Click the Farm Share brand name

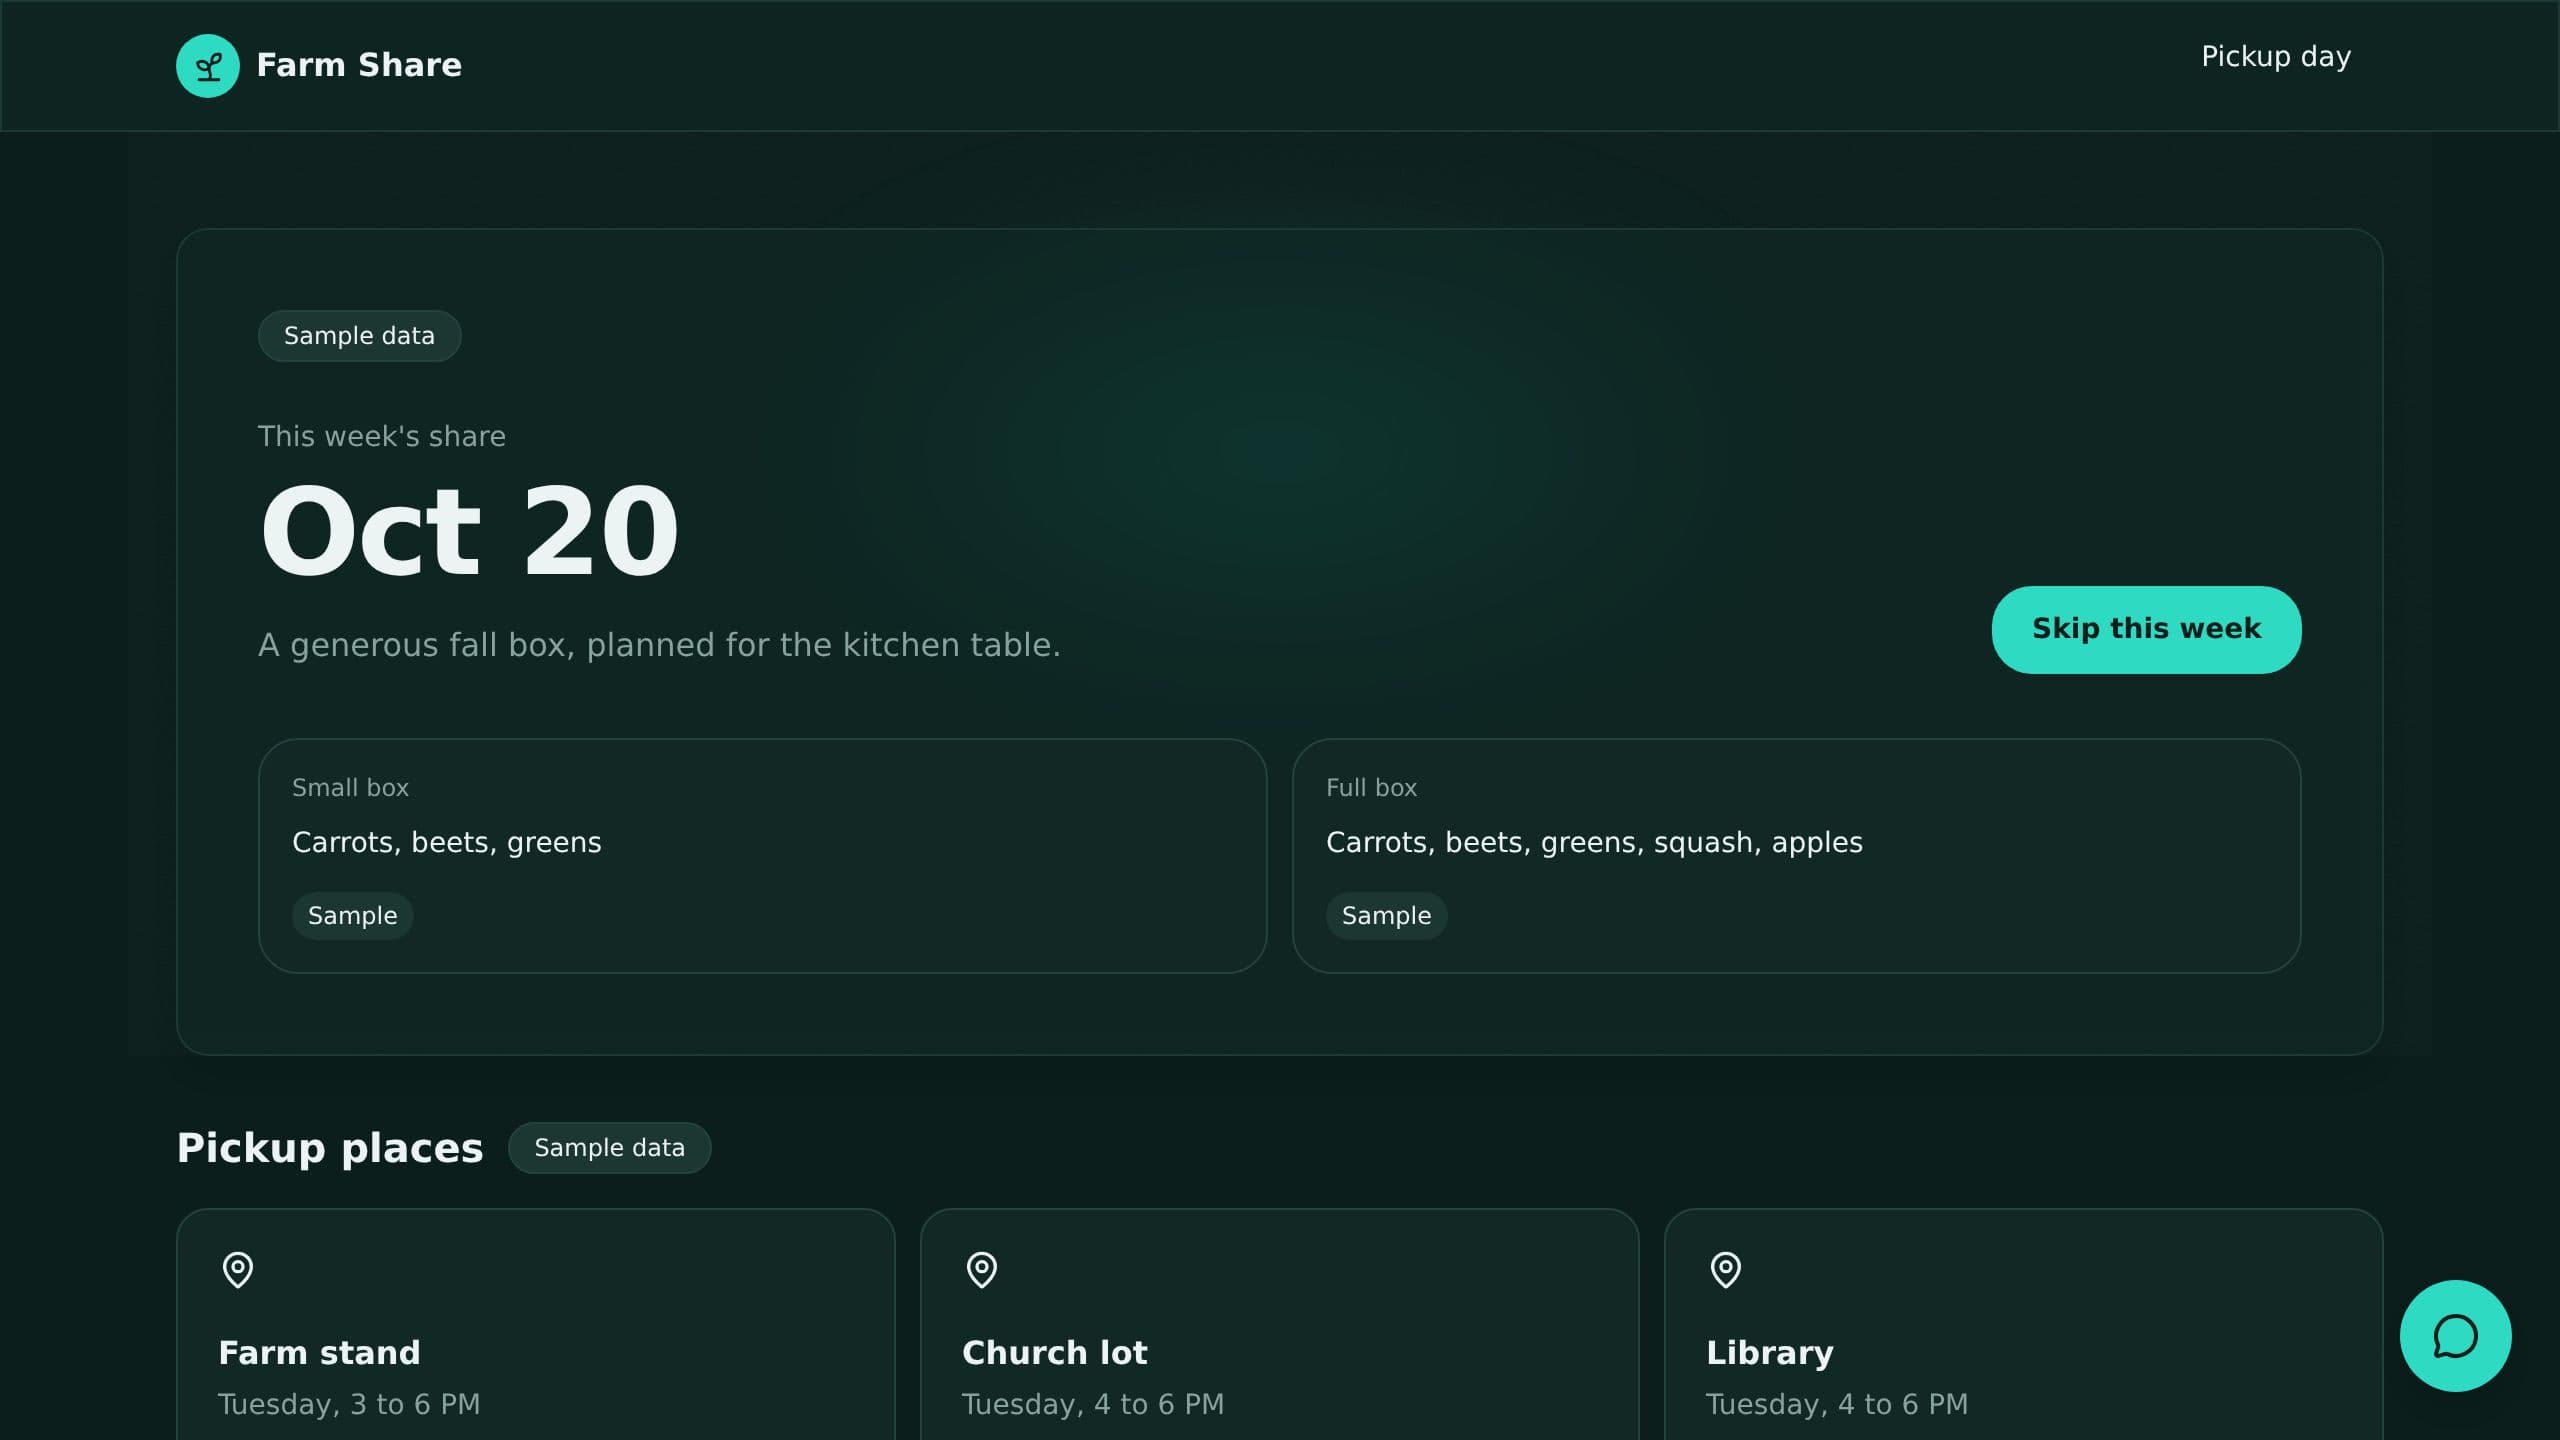359,65
